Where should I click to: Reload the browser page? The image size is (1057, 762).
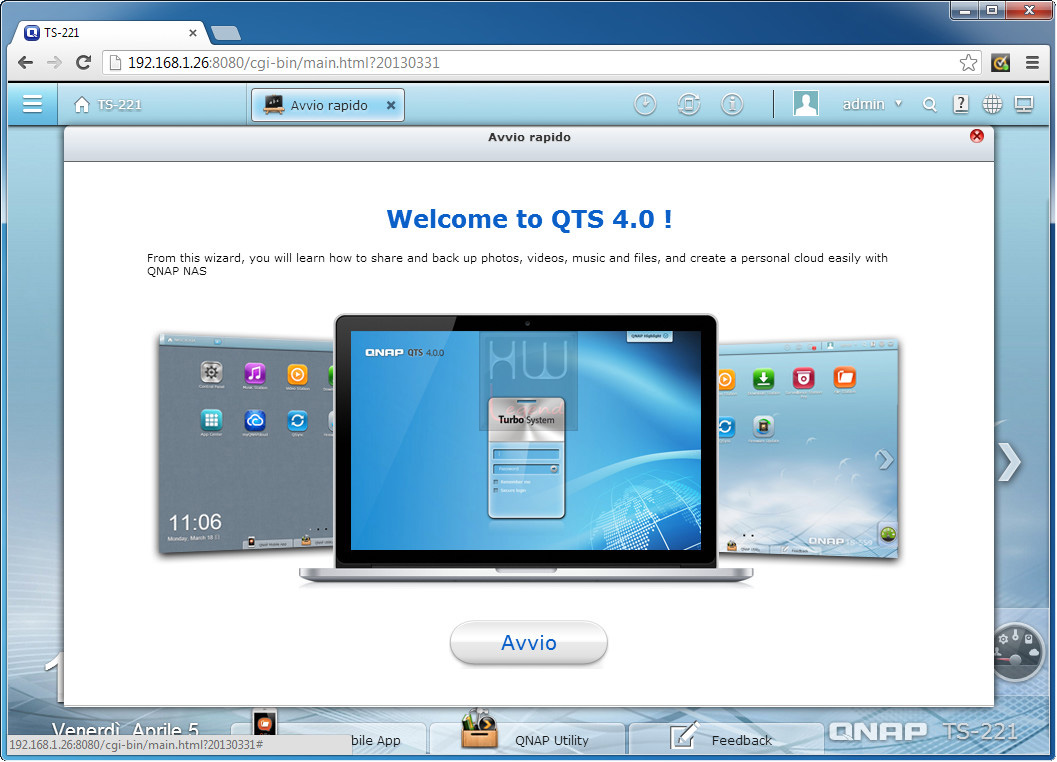point(84,63)
